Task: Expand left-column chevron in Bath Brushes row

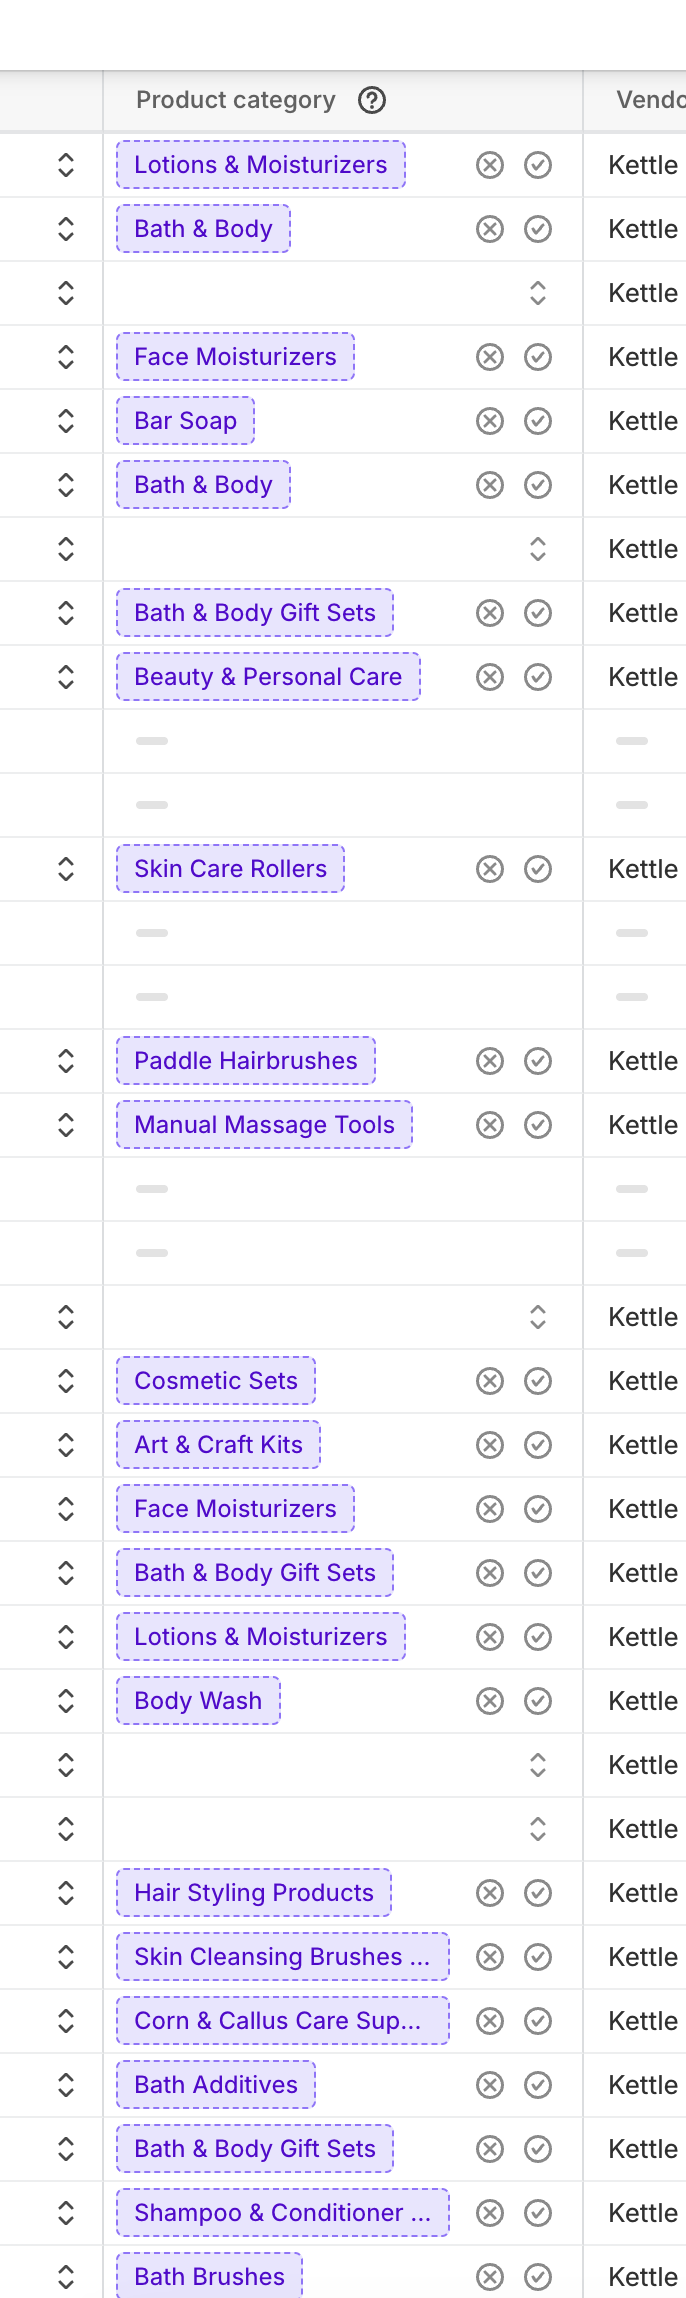Action: click(66, 2277)
